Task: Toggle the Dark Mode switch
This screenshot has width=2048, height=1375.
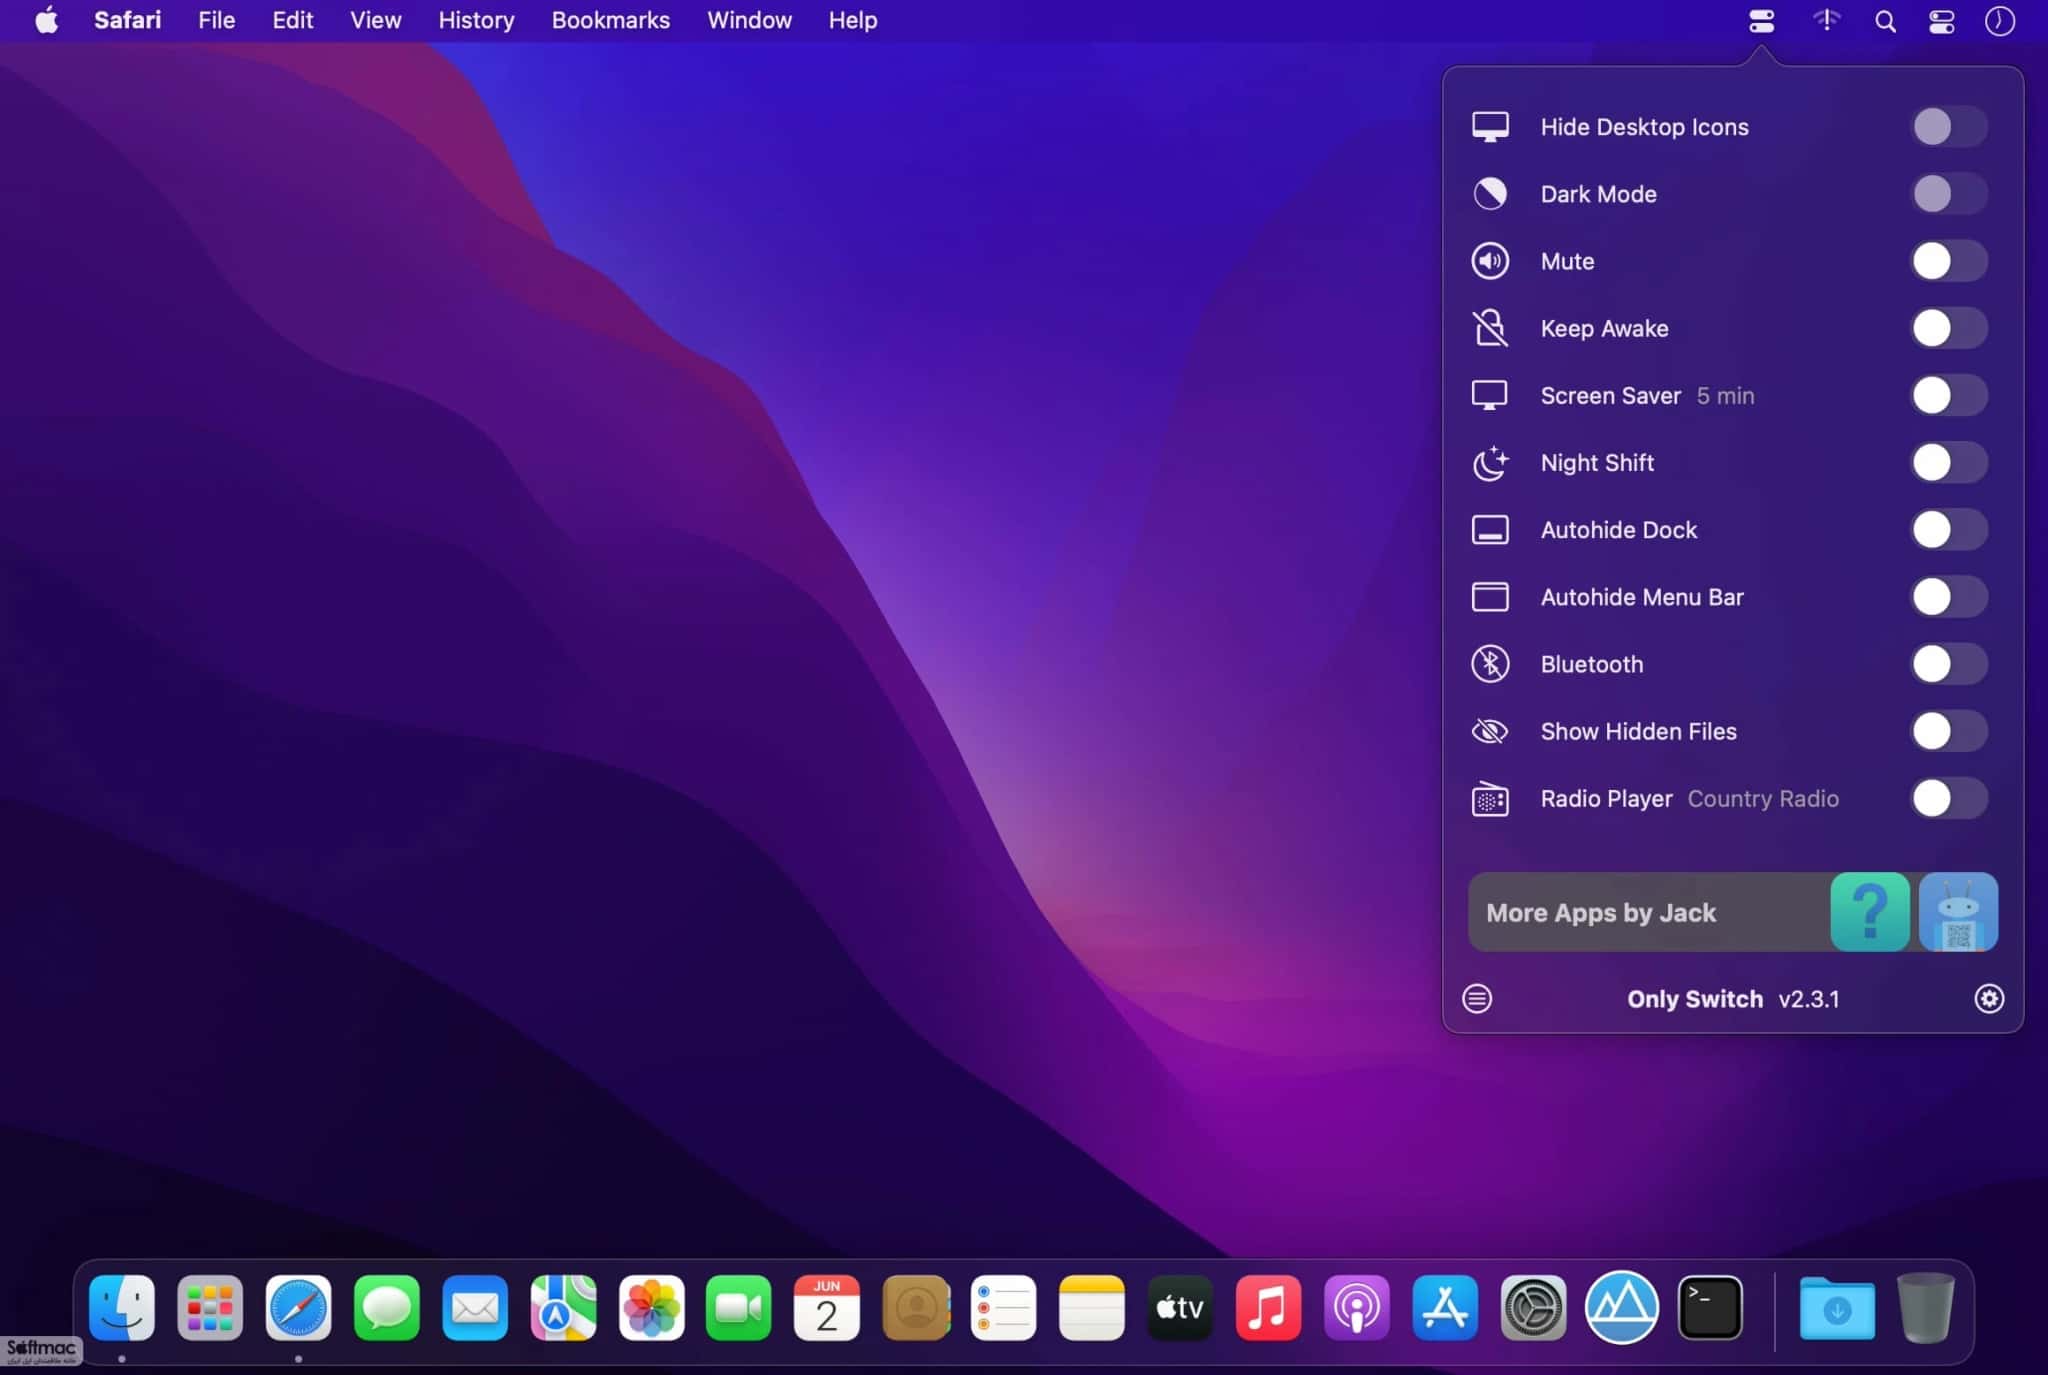Action: [x=1949, y=194]
